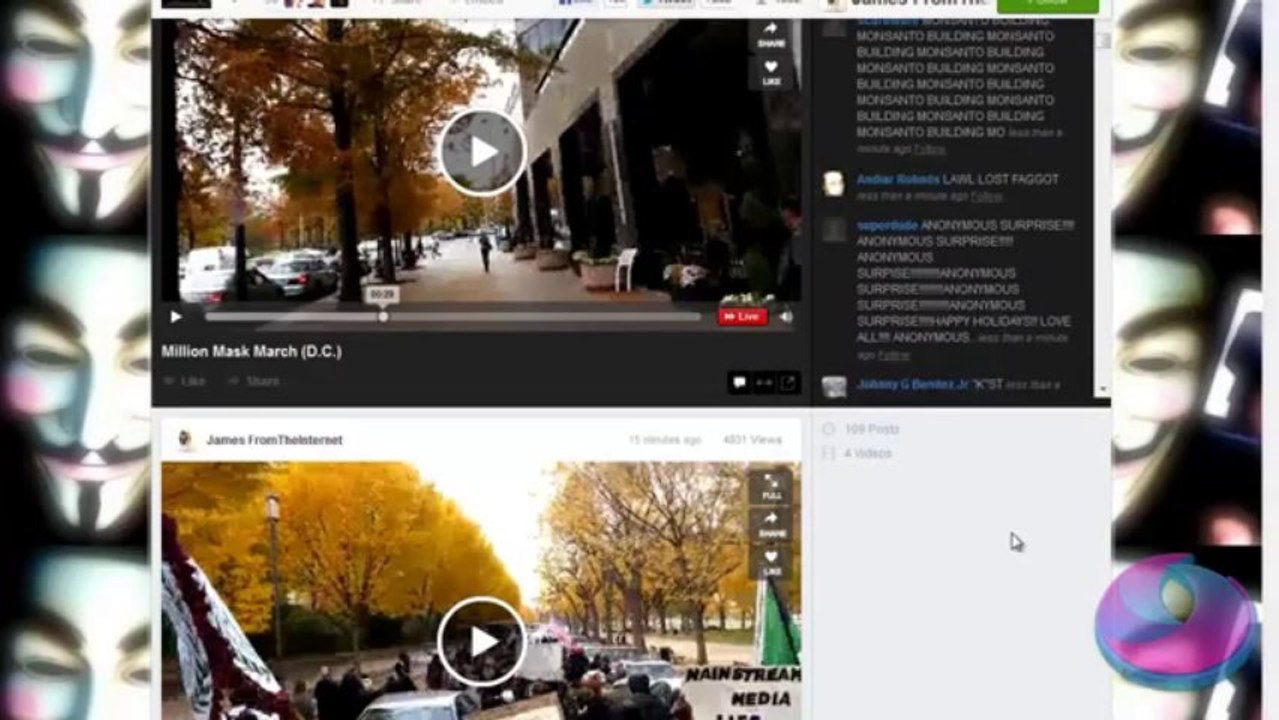Screen dimensions: 1279x720
Task: Click the small play button in the control bar
Action: click(176, 317)
